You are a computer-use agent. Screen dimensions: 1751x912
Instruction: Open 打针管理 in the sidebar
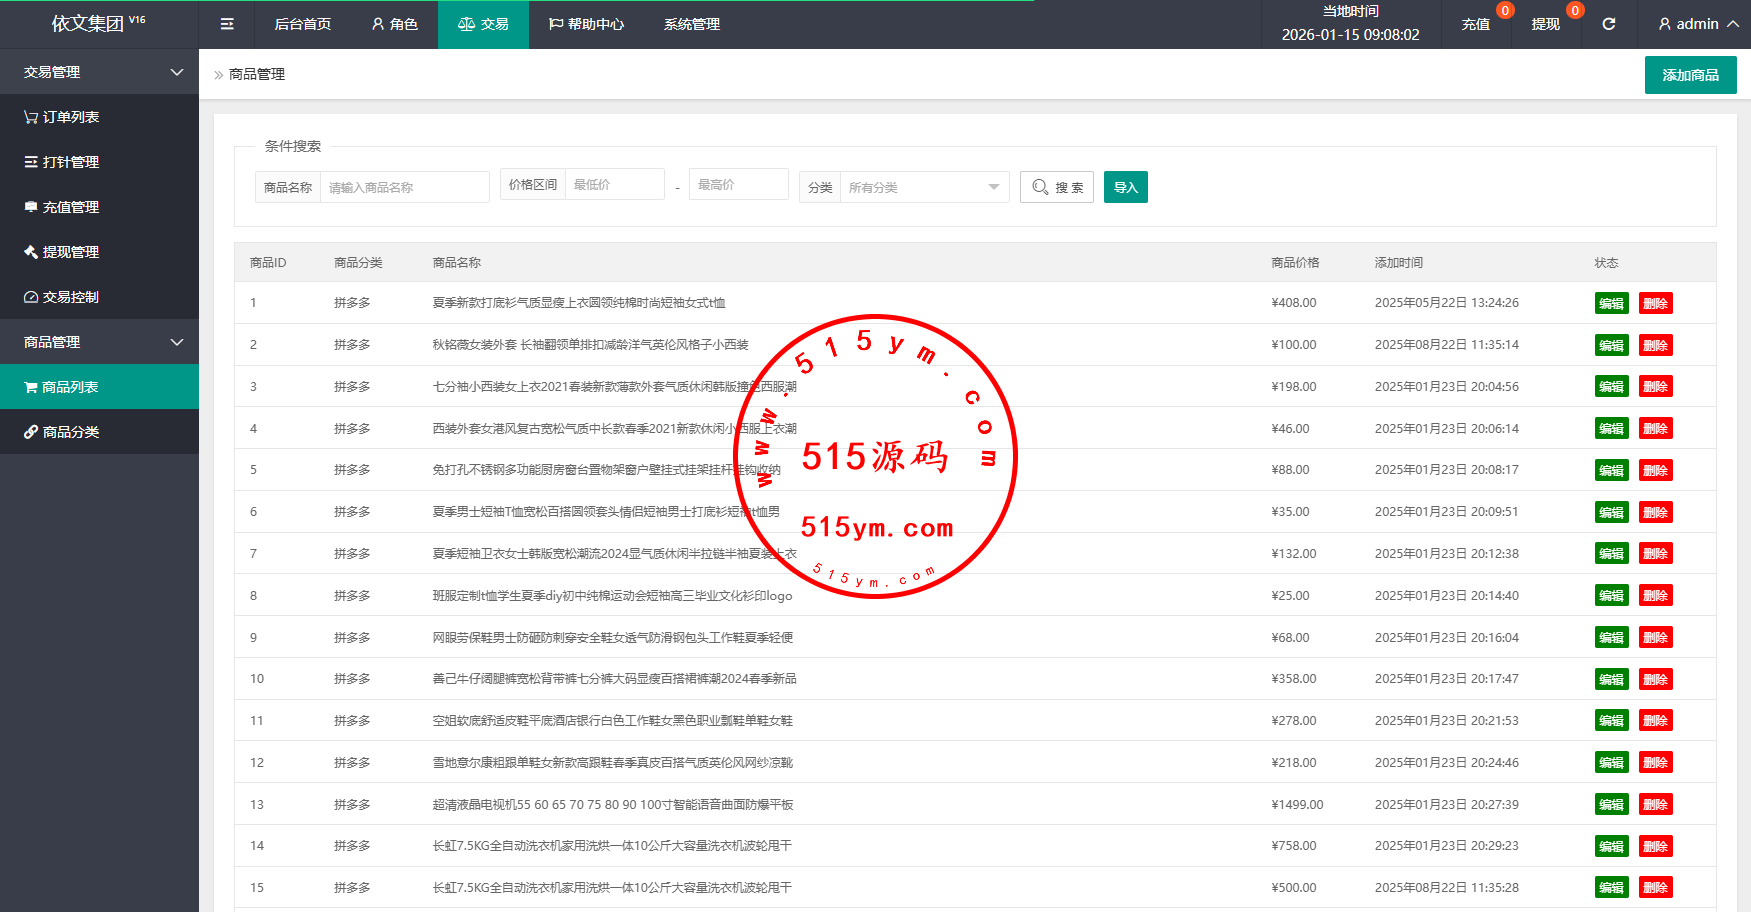point(62,162)
